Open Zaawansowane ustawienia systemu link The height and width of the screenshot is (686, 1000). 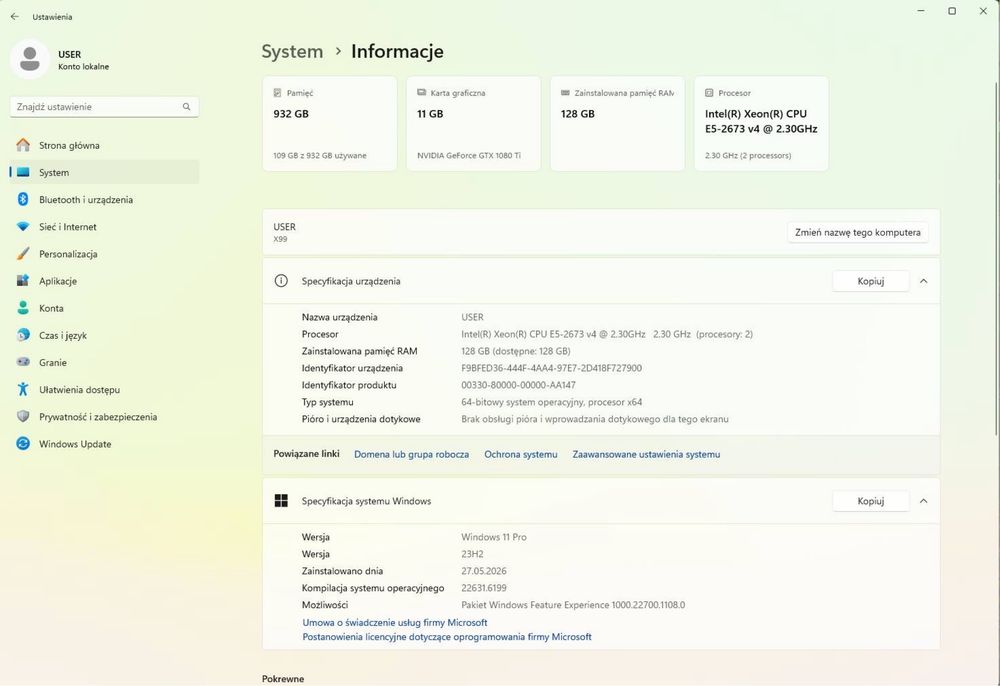coord(646,455)
